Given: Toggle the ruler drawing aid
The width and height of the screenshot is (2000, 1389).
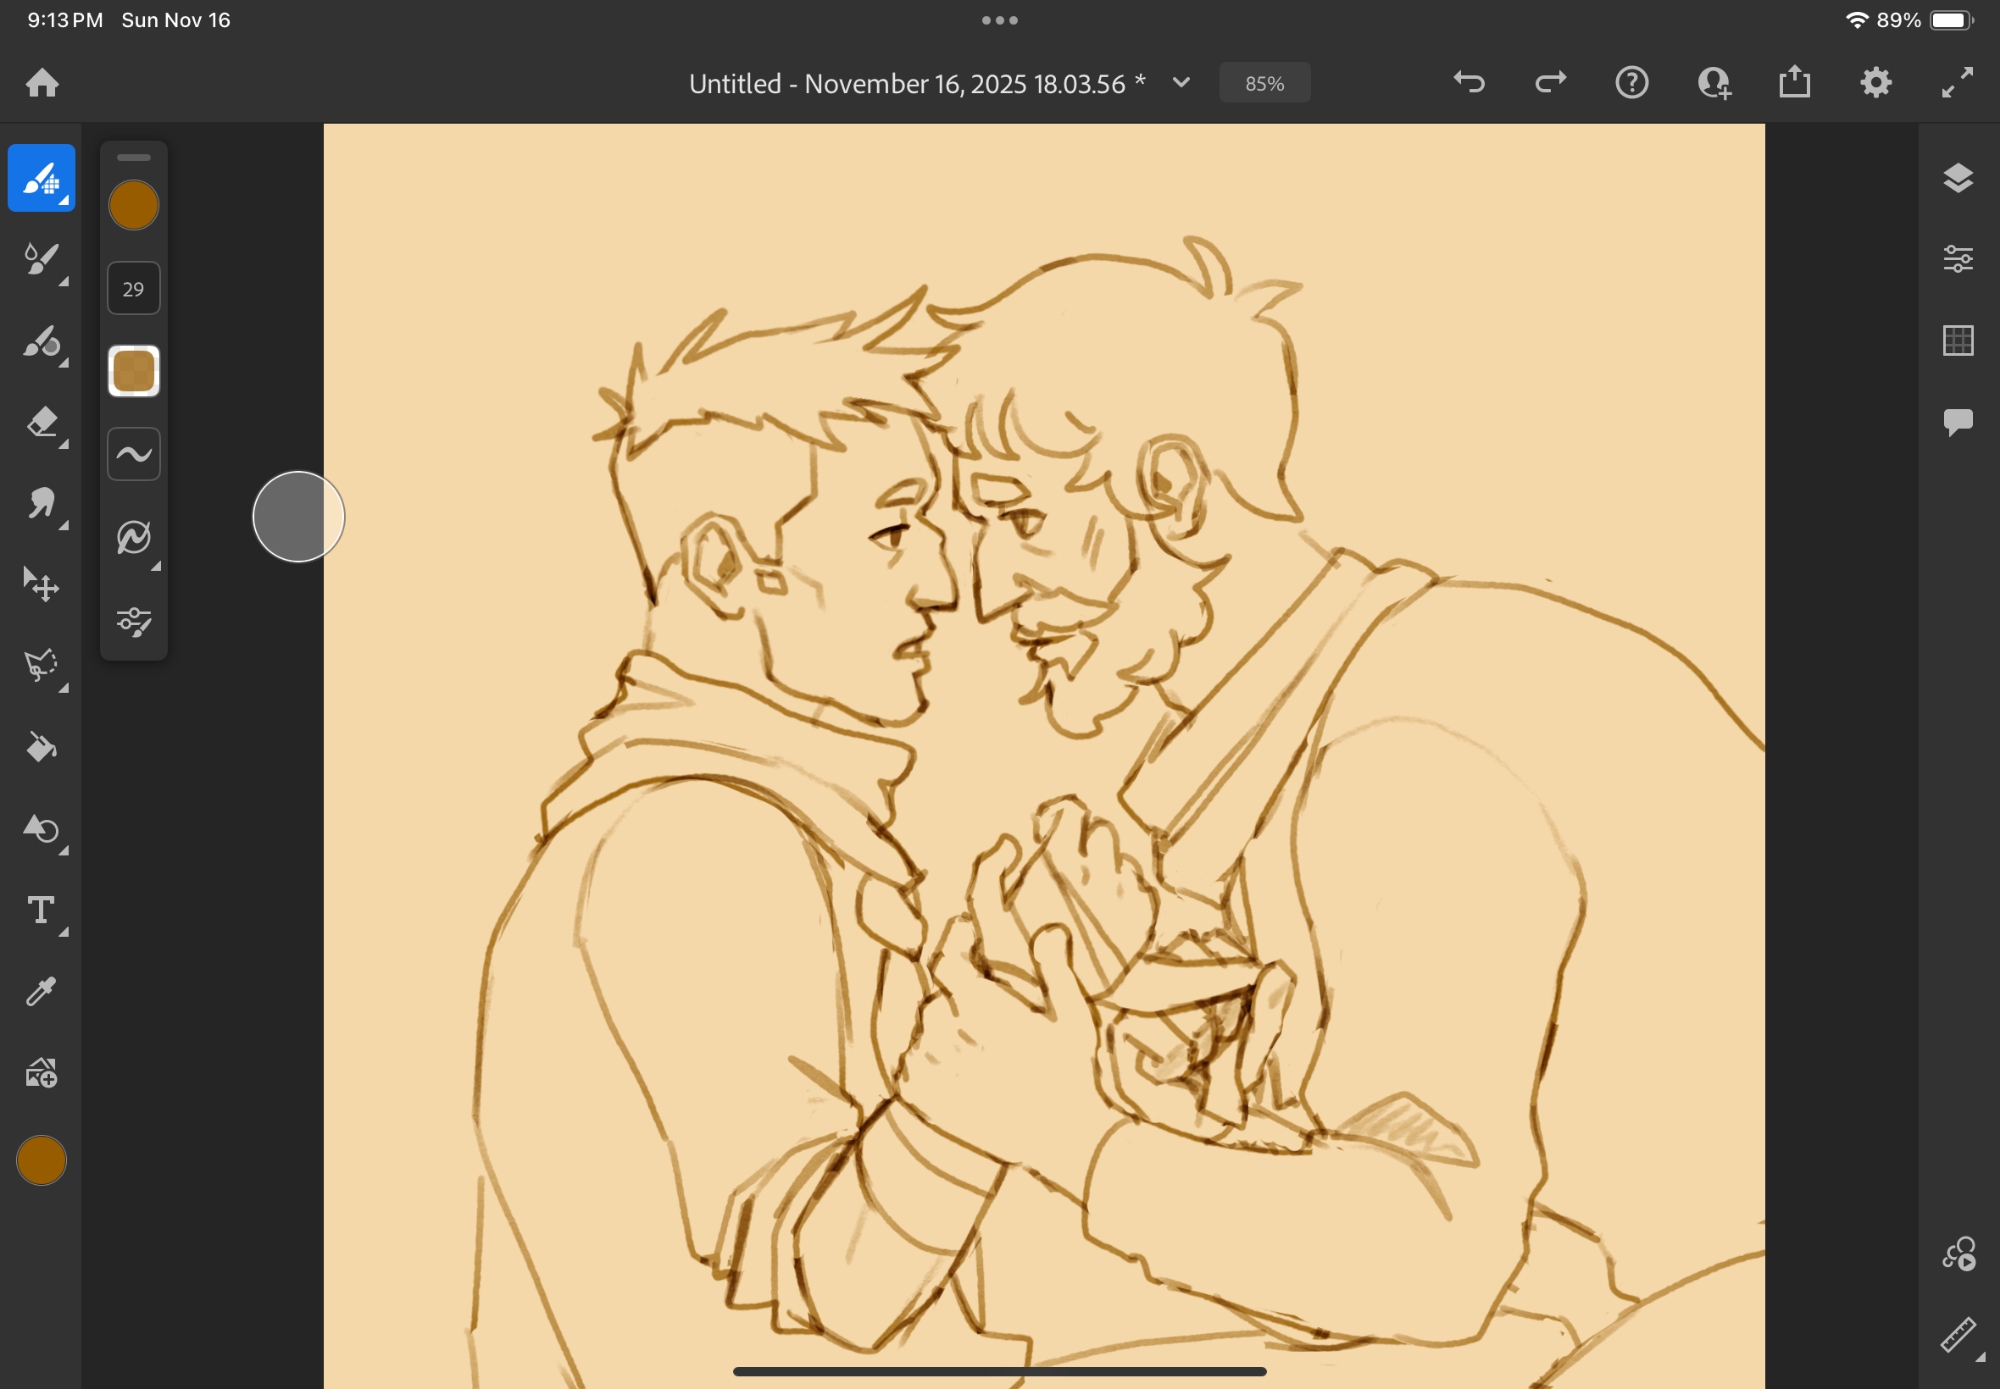Looking at the screenshot, I should coord(1958,1335).
